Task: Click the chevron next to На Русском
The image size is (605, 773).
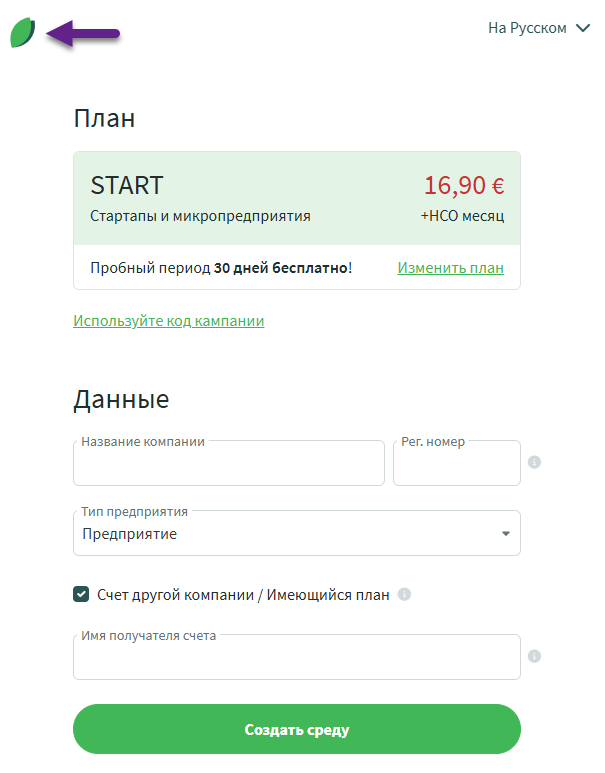Action: coord(584,28)
